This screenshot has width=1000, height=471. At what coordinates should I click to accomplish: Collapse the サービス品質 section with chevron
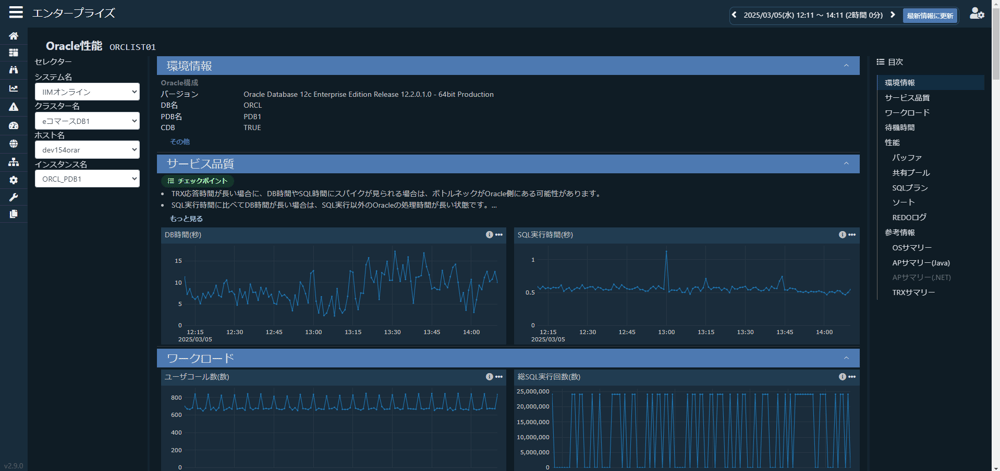846,164
